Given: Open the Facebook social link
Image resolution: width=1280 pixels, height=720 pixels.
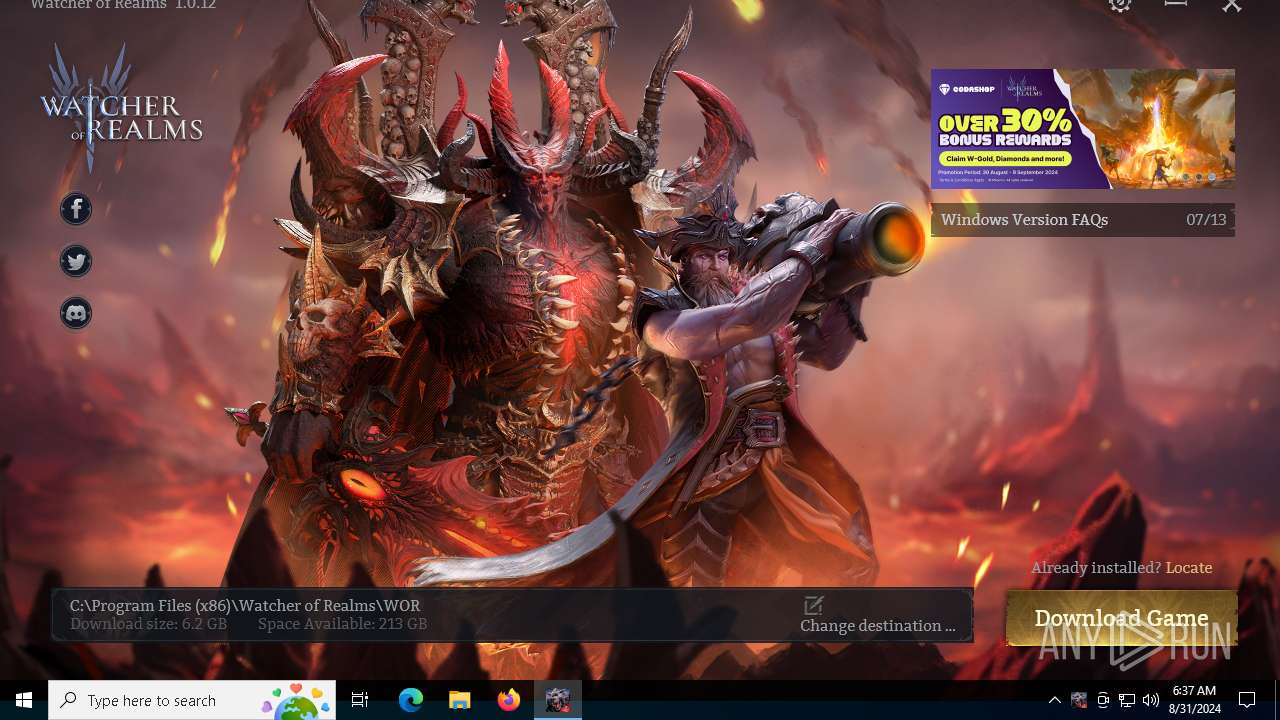Looking at the screenshot, I should pyautogui.click(x=76, y=209).
